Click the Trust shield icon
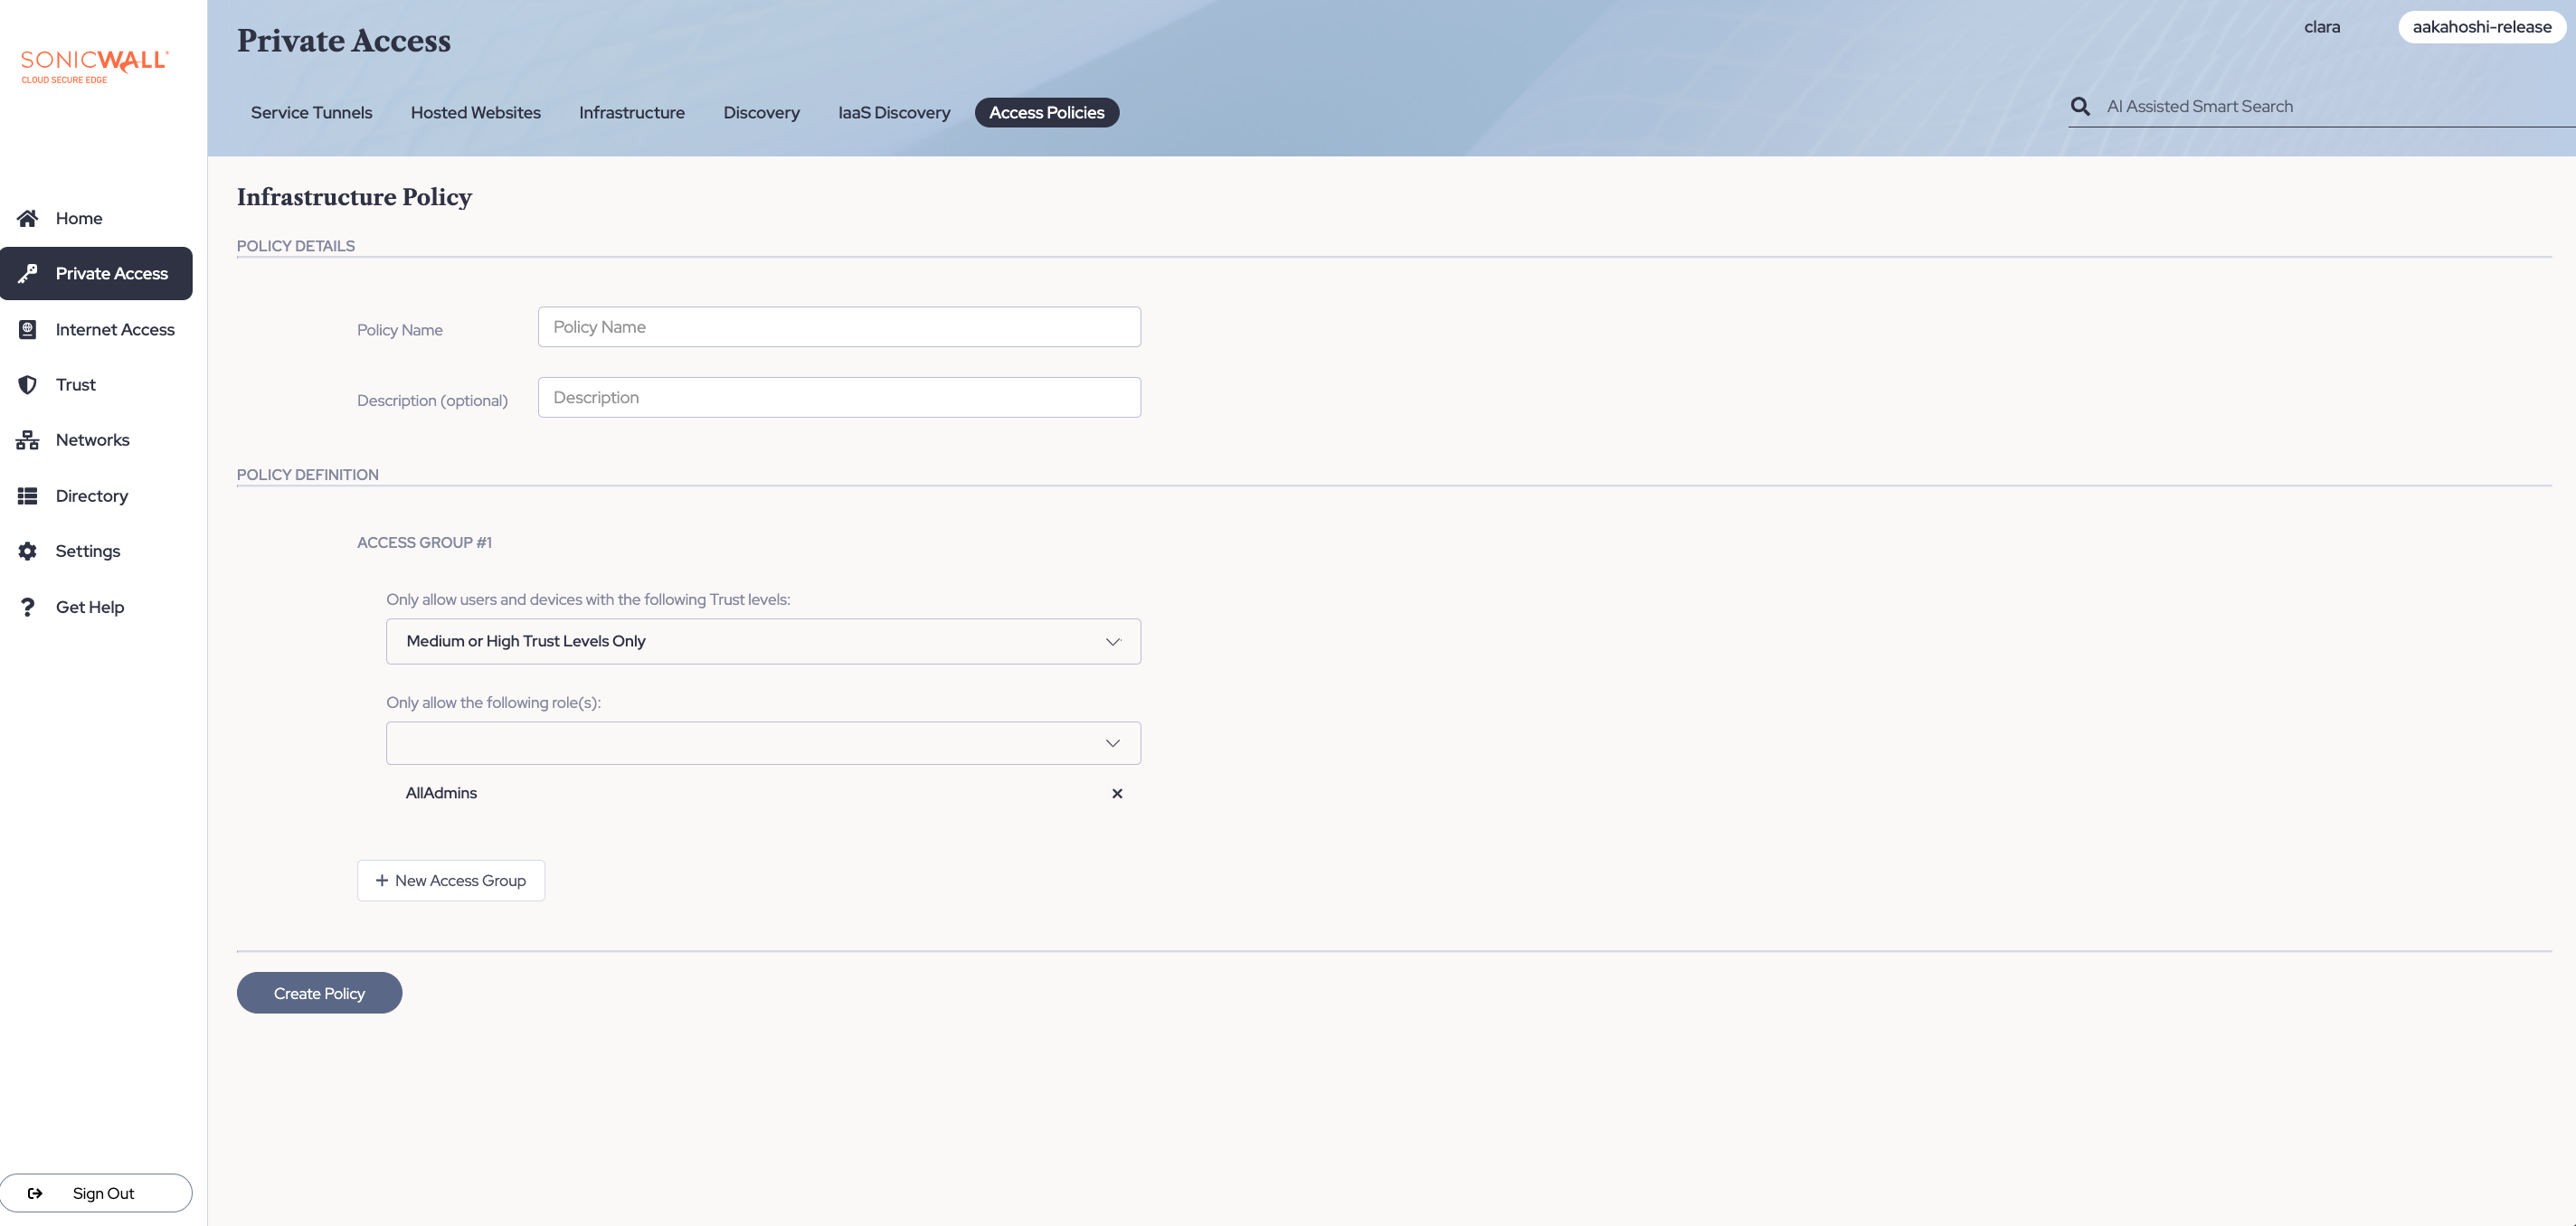 click(x=27, y=385)
